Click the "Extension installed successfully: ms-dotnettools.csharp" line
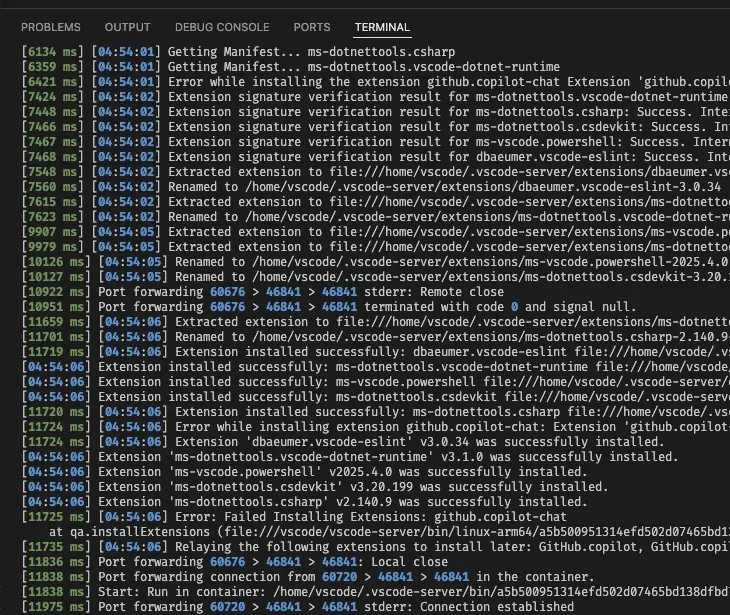730x615 pixels. (x=376, y=412)
